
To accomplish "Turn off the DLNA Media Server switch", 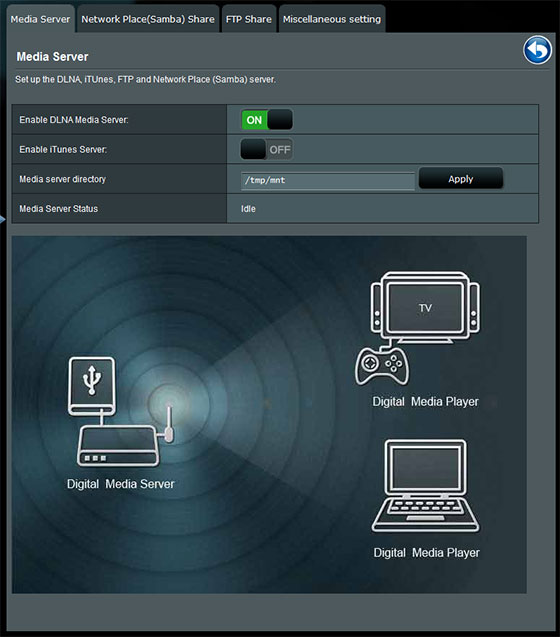I will click(x=267, y=120).
